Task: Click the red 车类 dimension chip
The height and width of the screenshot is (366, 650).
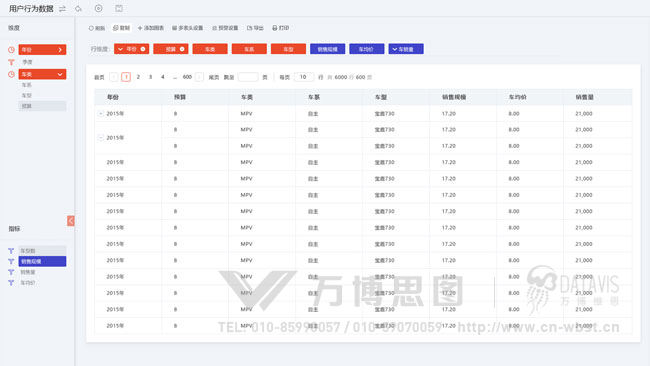Action: [210, 49]
